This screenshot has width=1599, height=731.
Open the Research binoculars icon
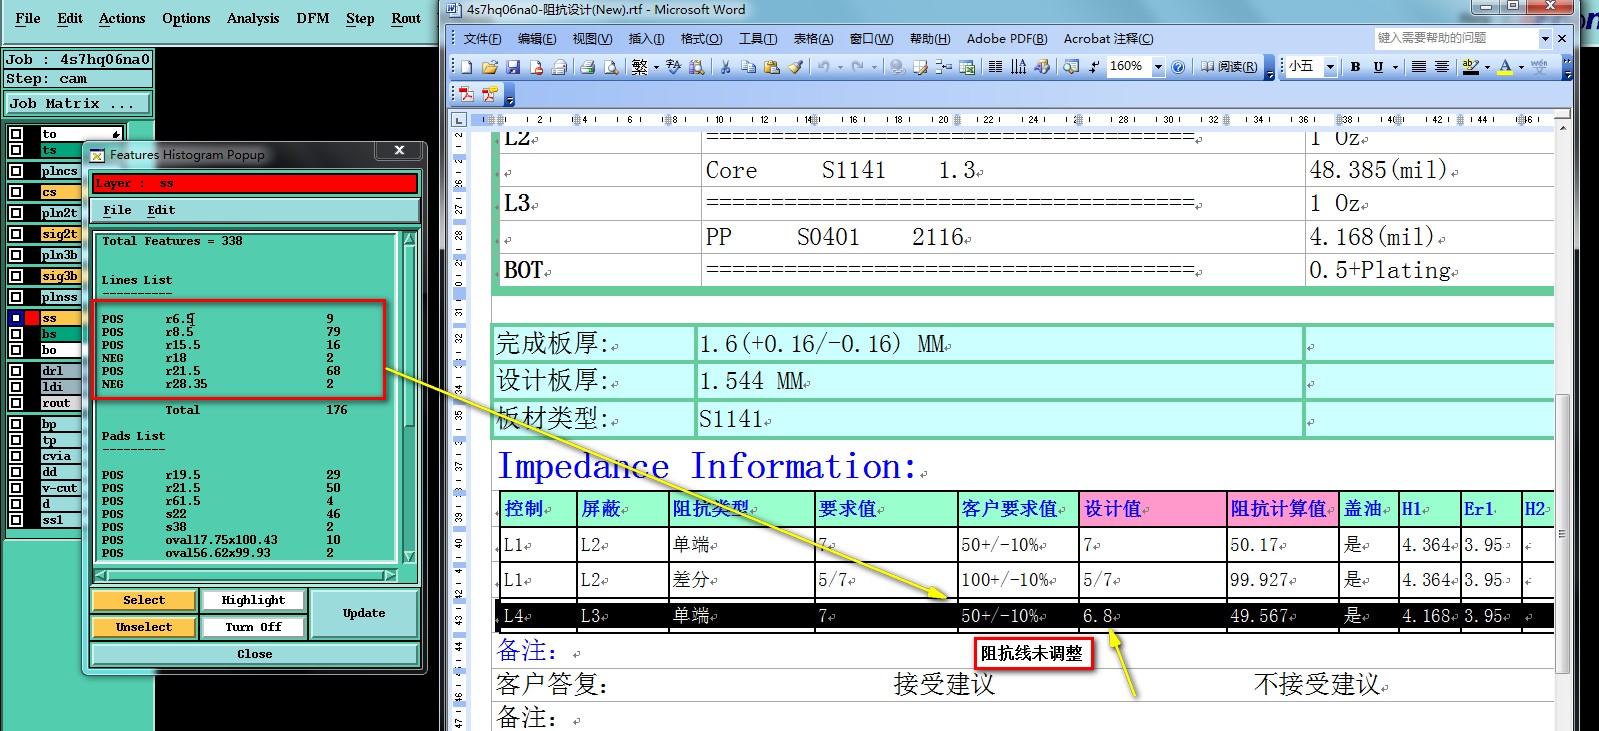[x=697, y=67]
